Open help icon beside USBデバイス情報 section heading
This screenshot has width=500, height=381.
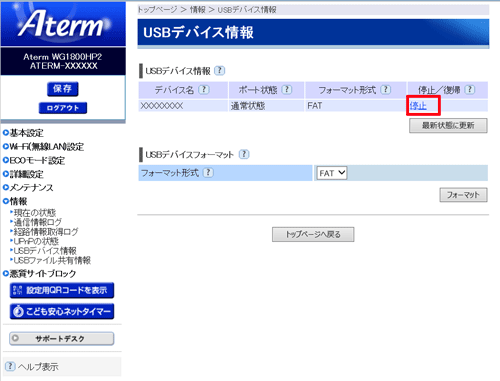pyautogui.click(x=219, y=71)
